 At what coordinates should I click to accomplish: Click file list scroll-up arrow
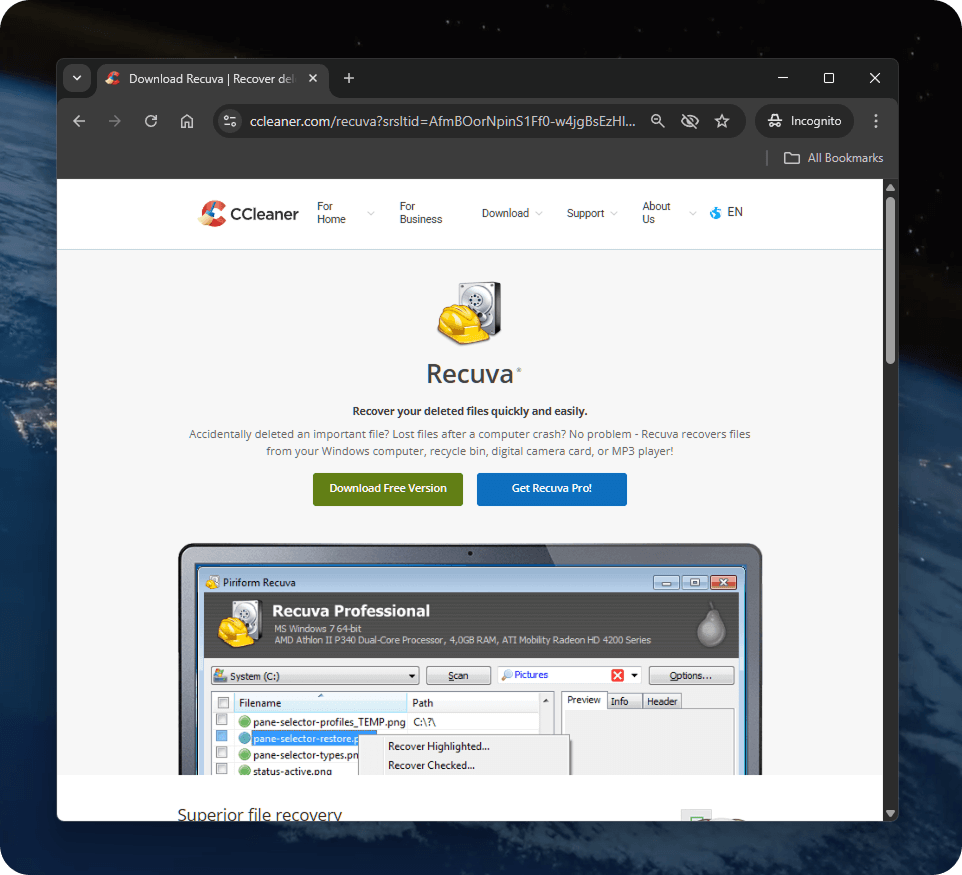pos(545,700)
